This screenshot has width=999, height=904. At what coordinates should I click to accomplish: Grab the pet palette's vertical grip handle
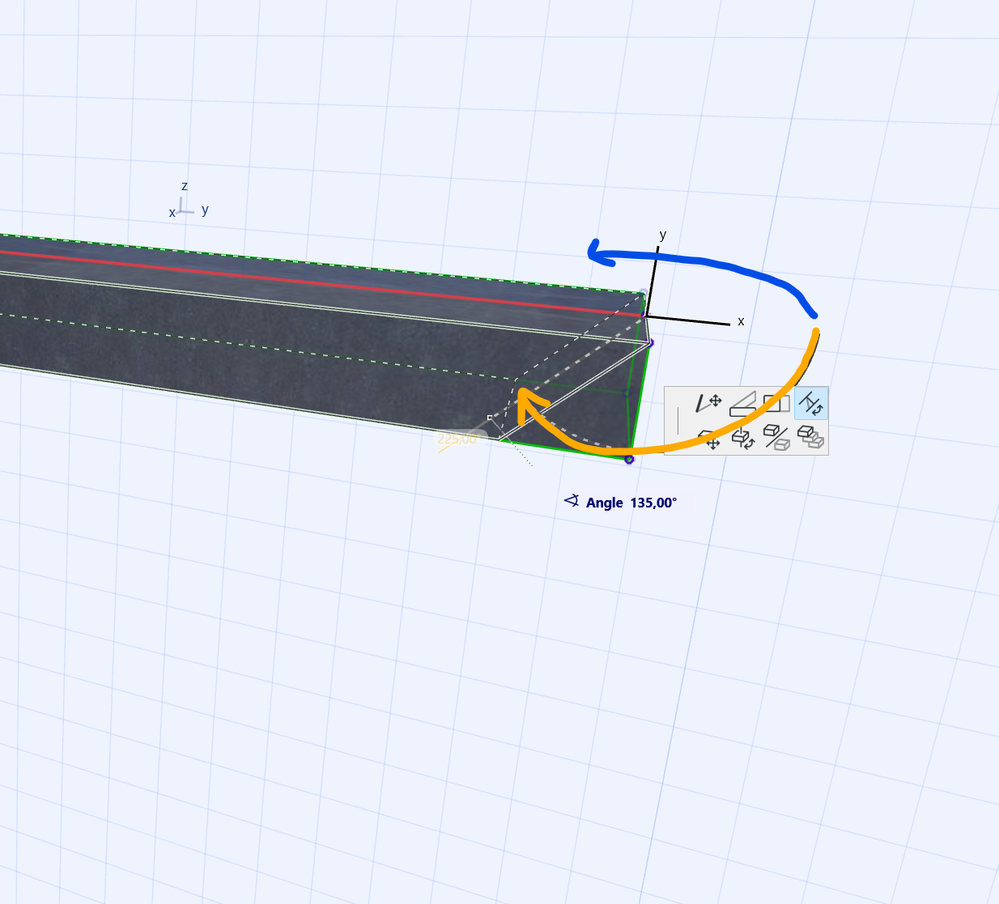(x=678, y=420)
